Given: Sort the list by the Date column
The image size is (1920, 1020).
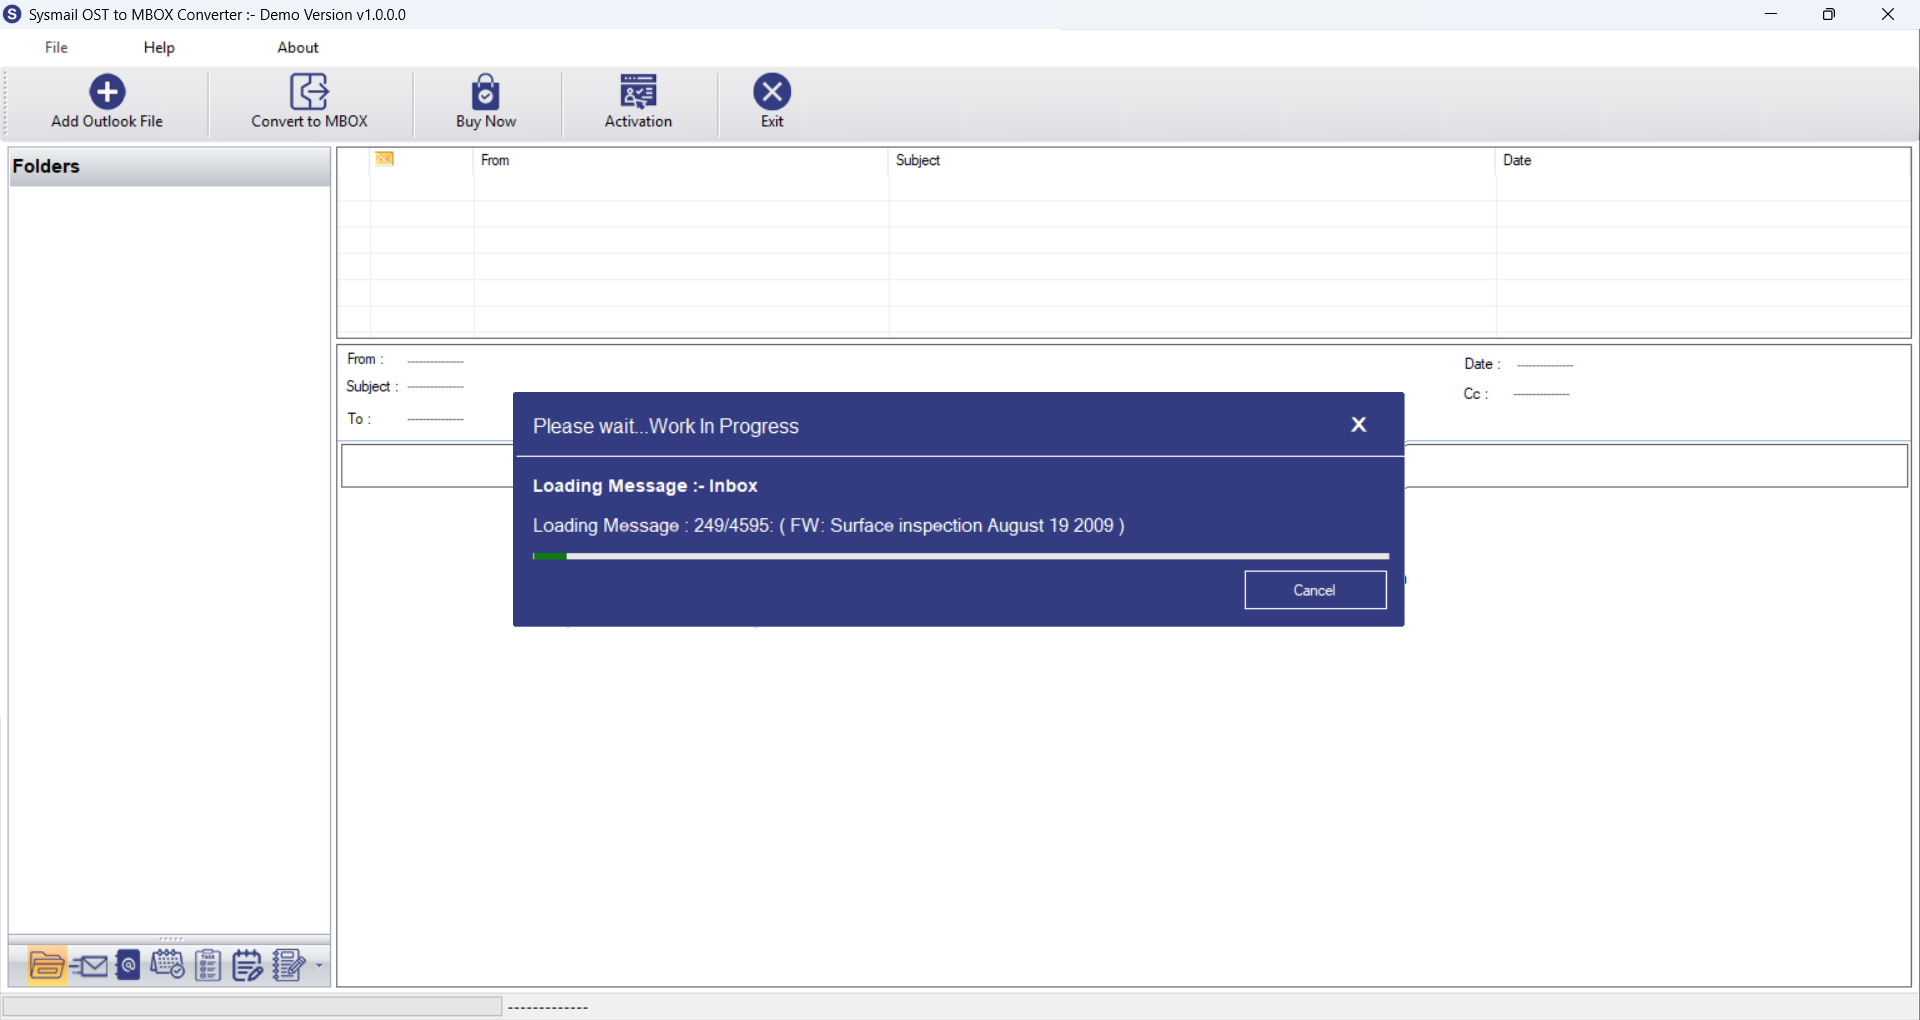Looking at the screenshot, I should pos(1703,160).
